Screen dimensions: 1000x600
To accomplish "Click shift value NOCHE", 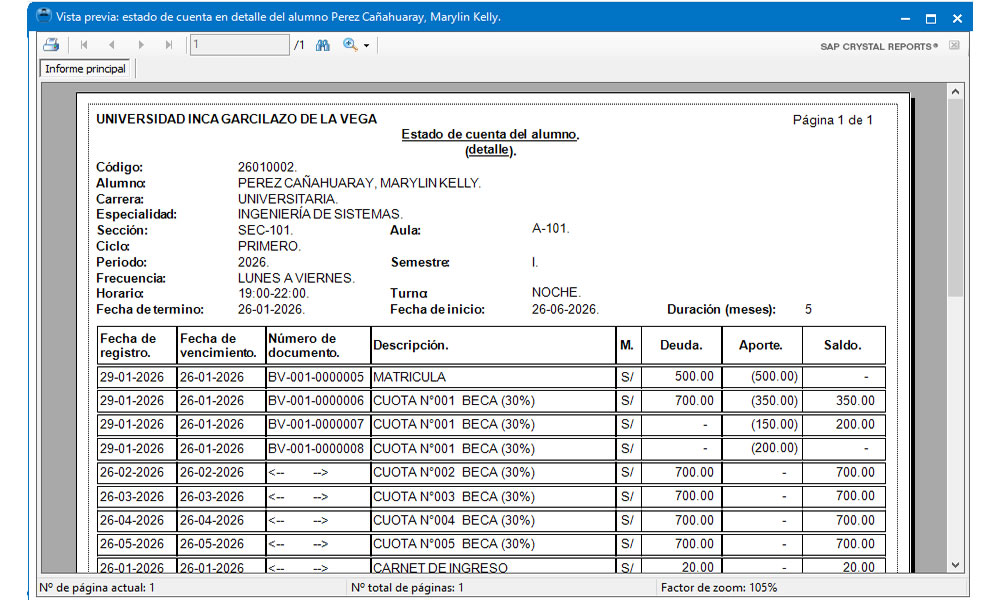I will (556, 292).
